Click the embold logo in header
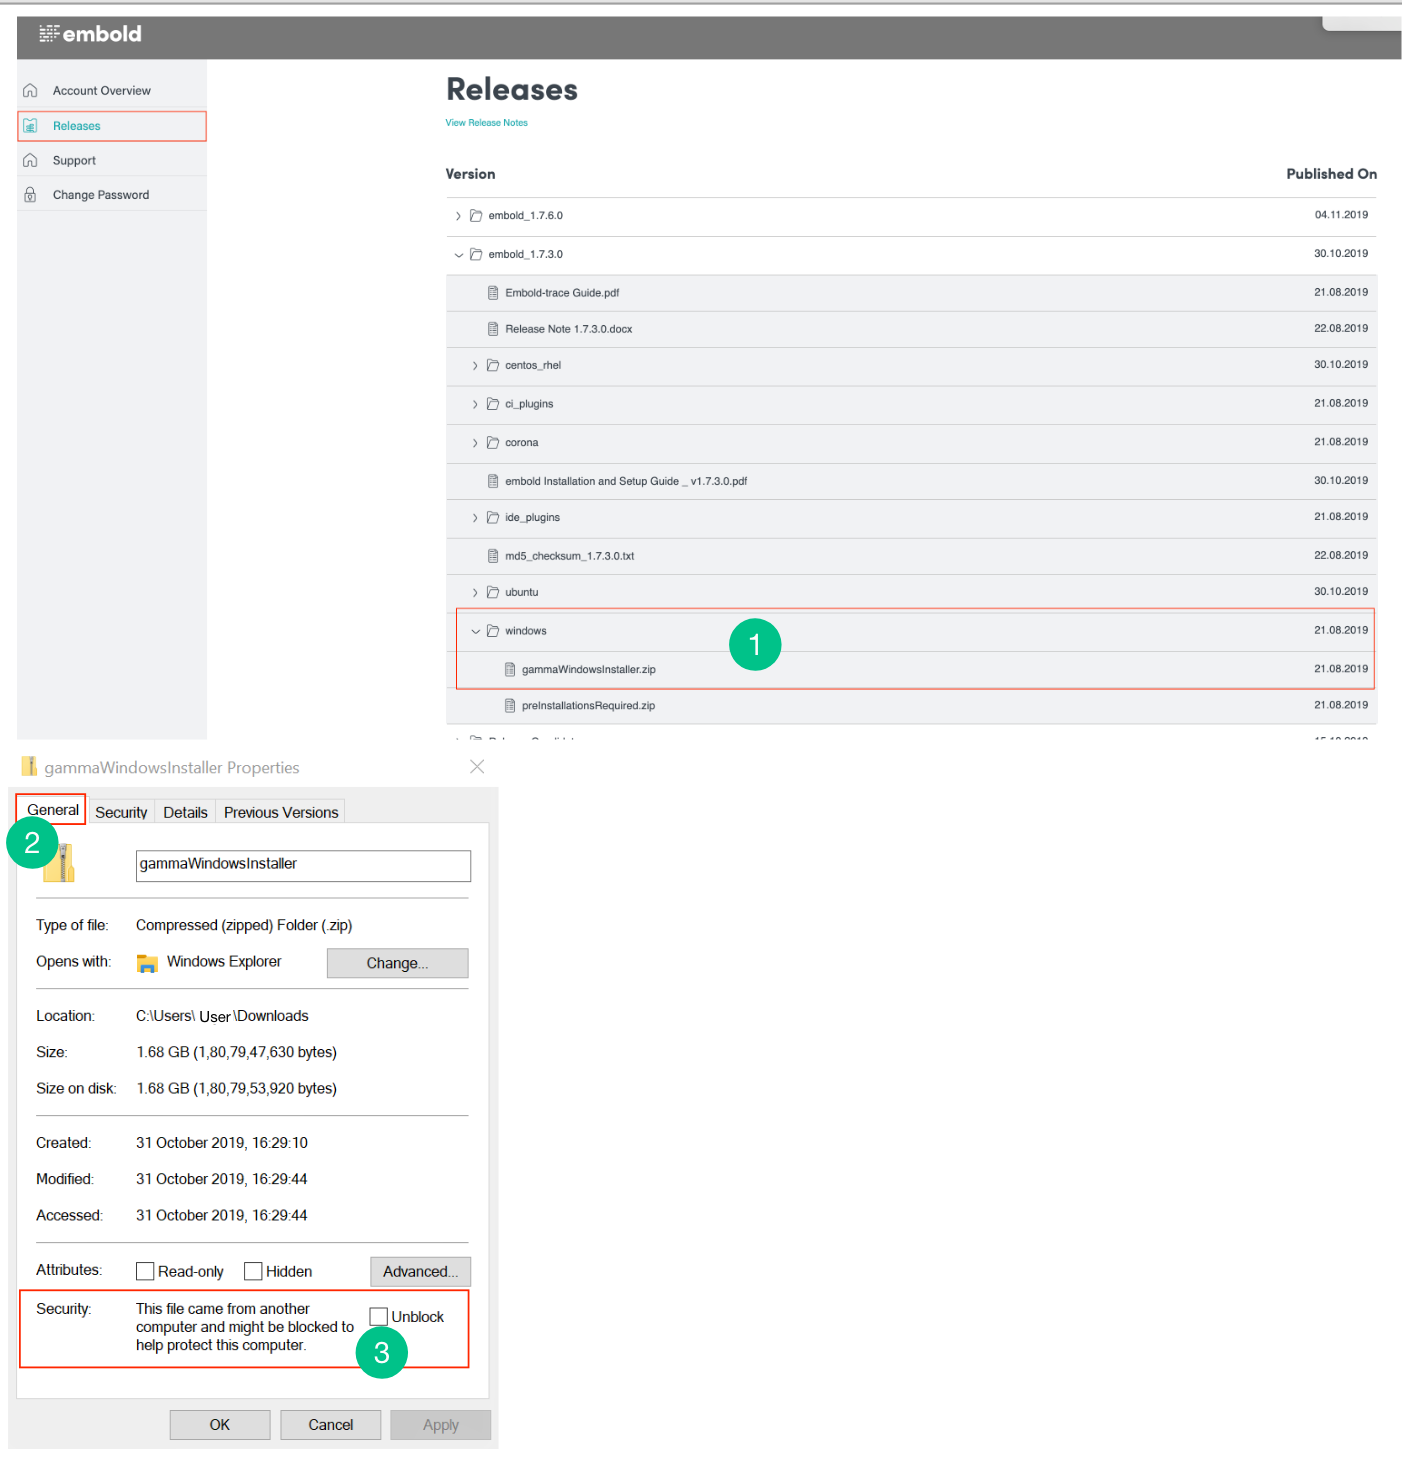This screenshot has height=1464, width=1402. pyautogui.click(x=90, y=34)
